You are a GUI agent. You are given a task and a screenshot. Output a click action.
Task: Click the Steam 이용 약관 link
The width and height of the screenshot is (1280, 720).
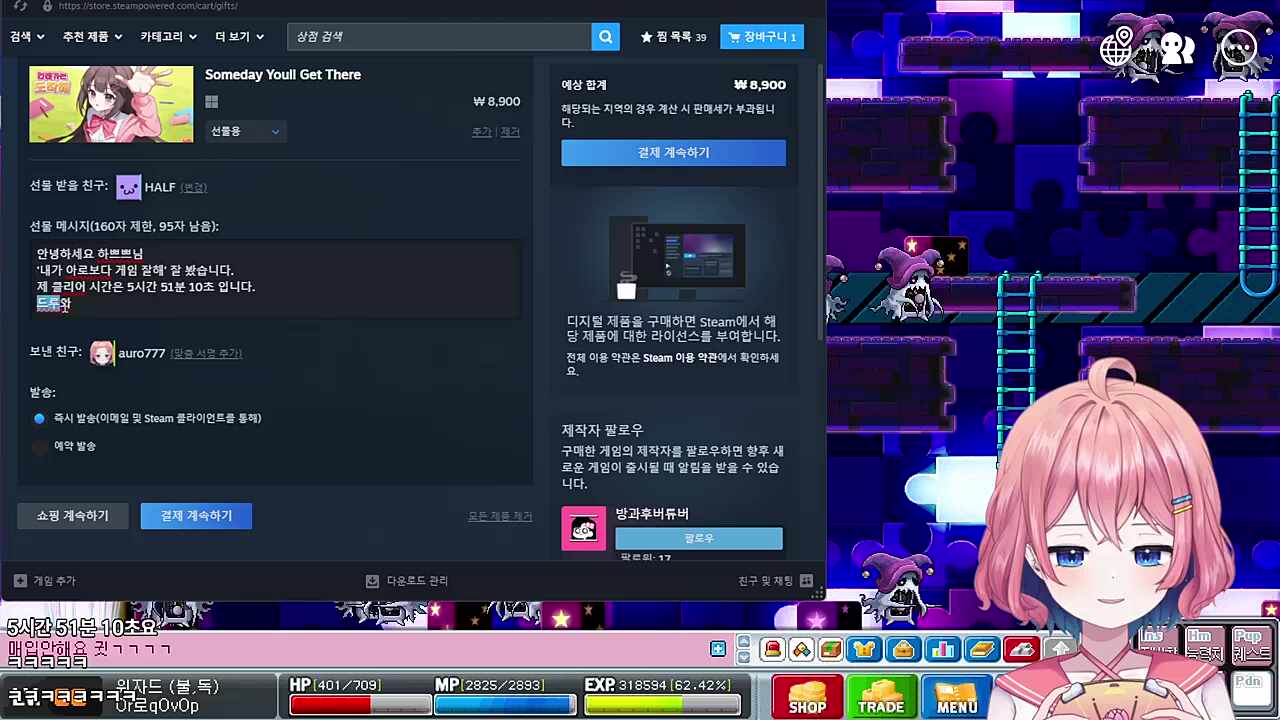[680, 358]
